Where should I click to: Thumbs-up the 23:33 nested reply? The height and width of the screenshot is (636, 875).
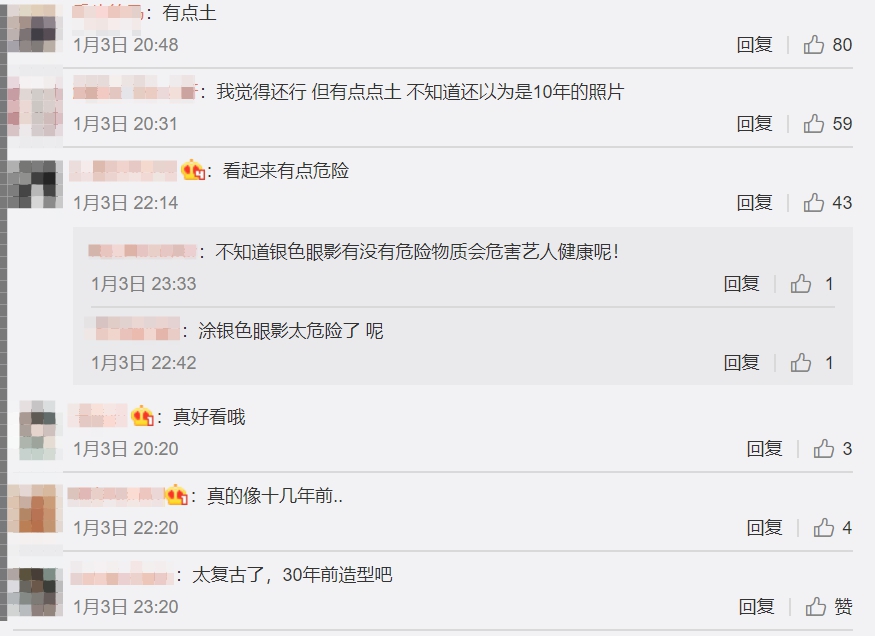click(x=801, y=283)
